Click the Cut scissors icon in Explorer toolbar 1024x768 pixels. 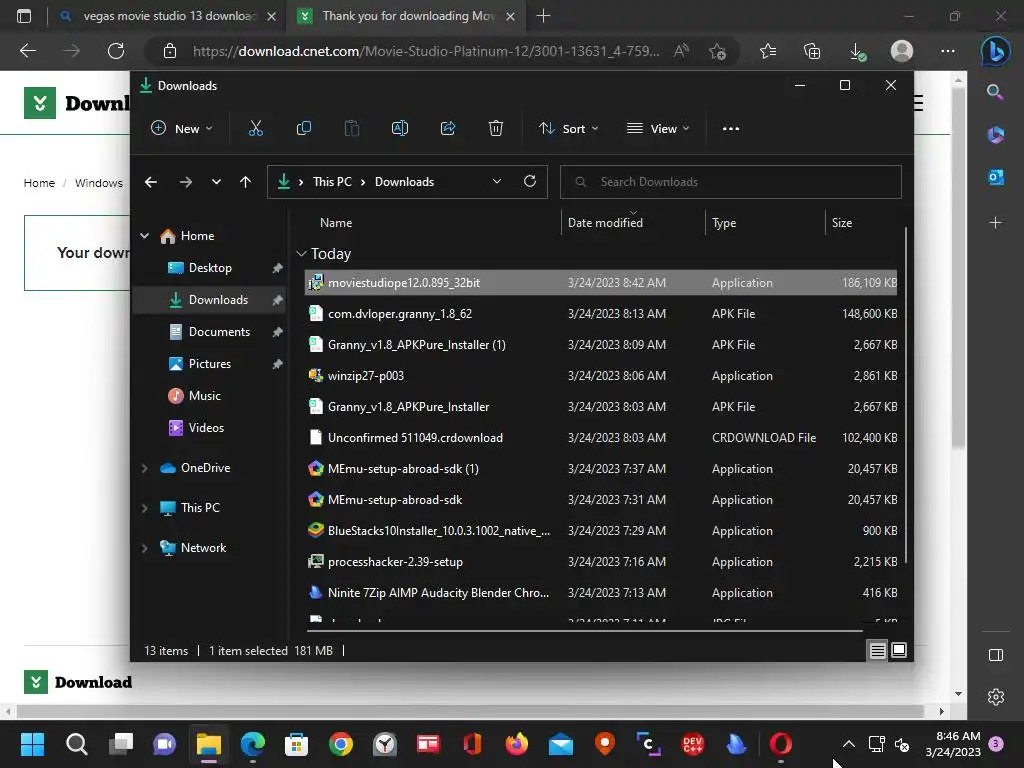(x=255, y=129)
